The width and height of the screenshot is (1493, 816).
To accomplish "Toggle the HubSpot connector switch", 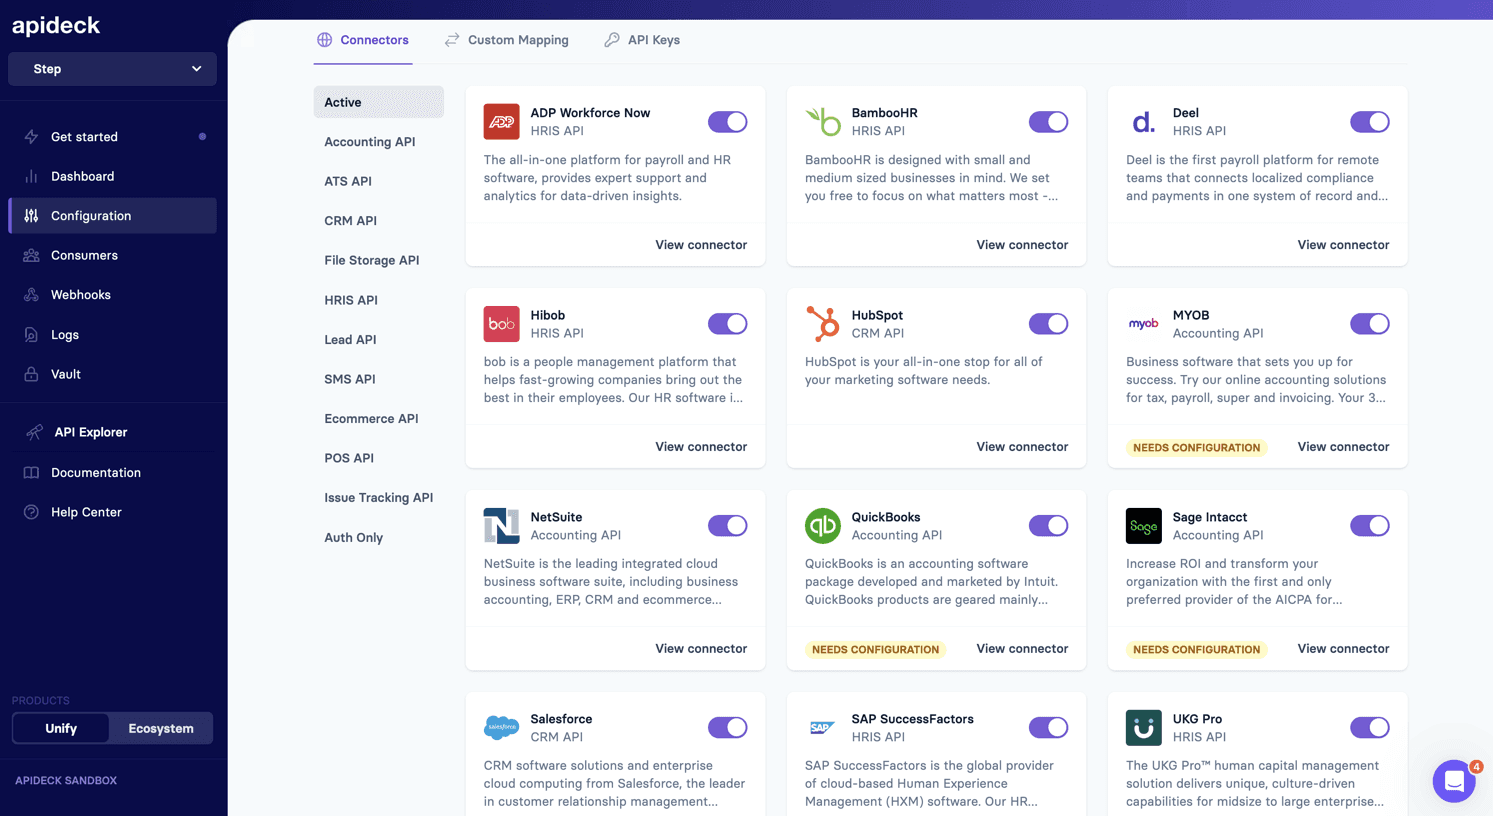I will pos(1048,324).
